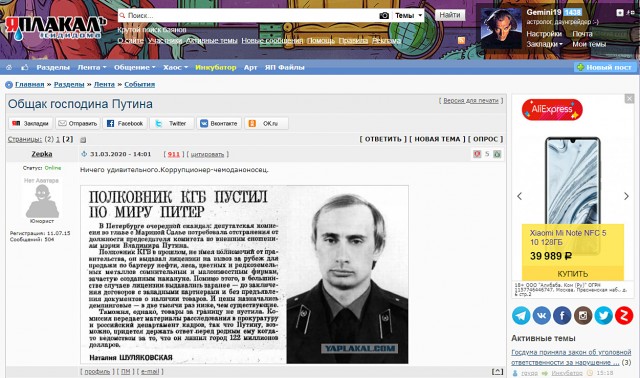Screen dimensions: 640x378
Task: Open the Почта mailbox link
Action: click(582, 34)
